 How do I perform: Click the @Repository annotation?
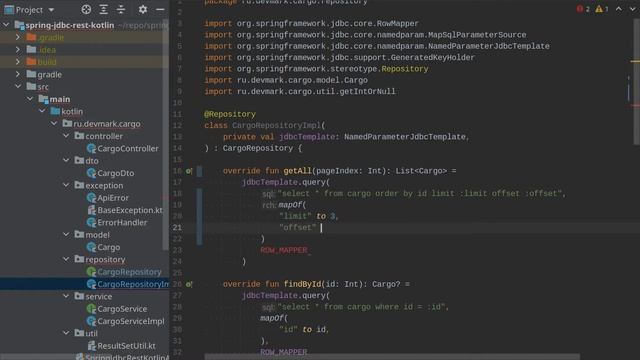pos(230,114)
